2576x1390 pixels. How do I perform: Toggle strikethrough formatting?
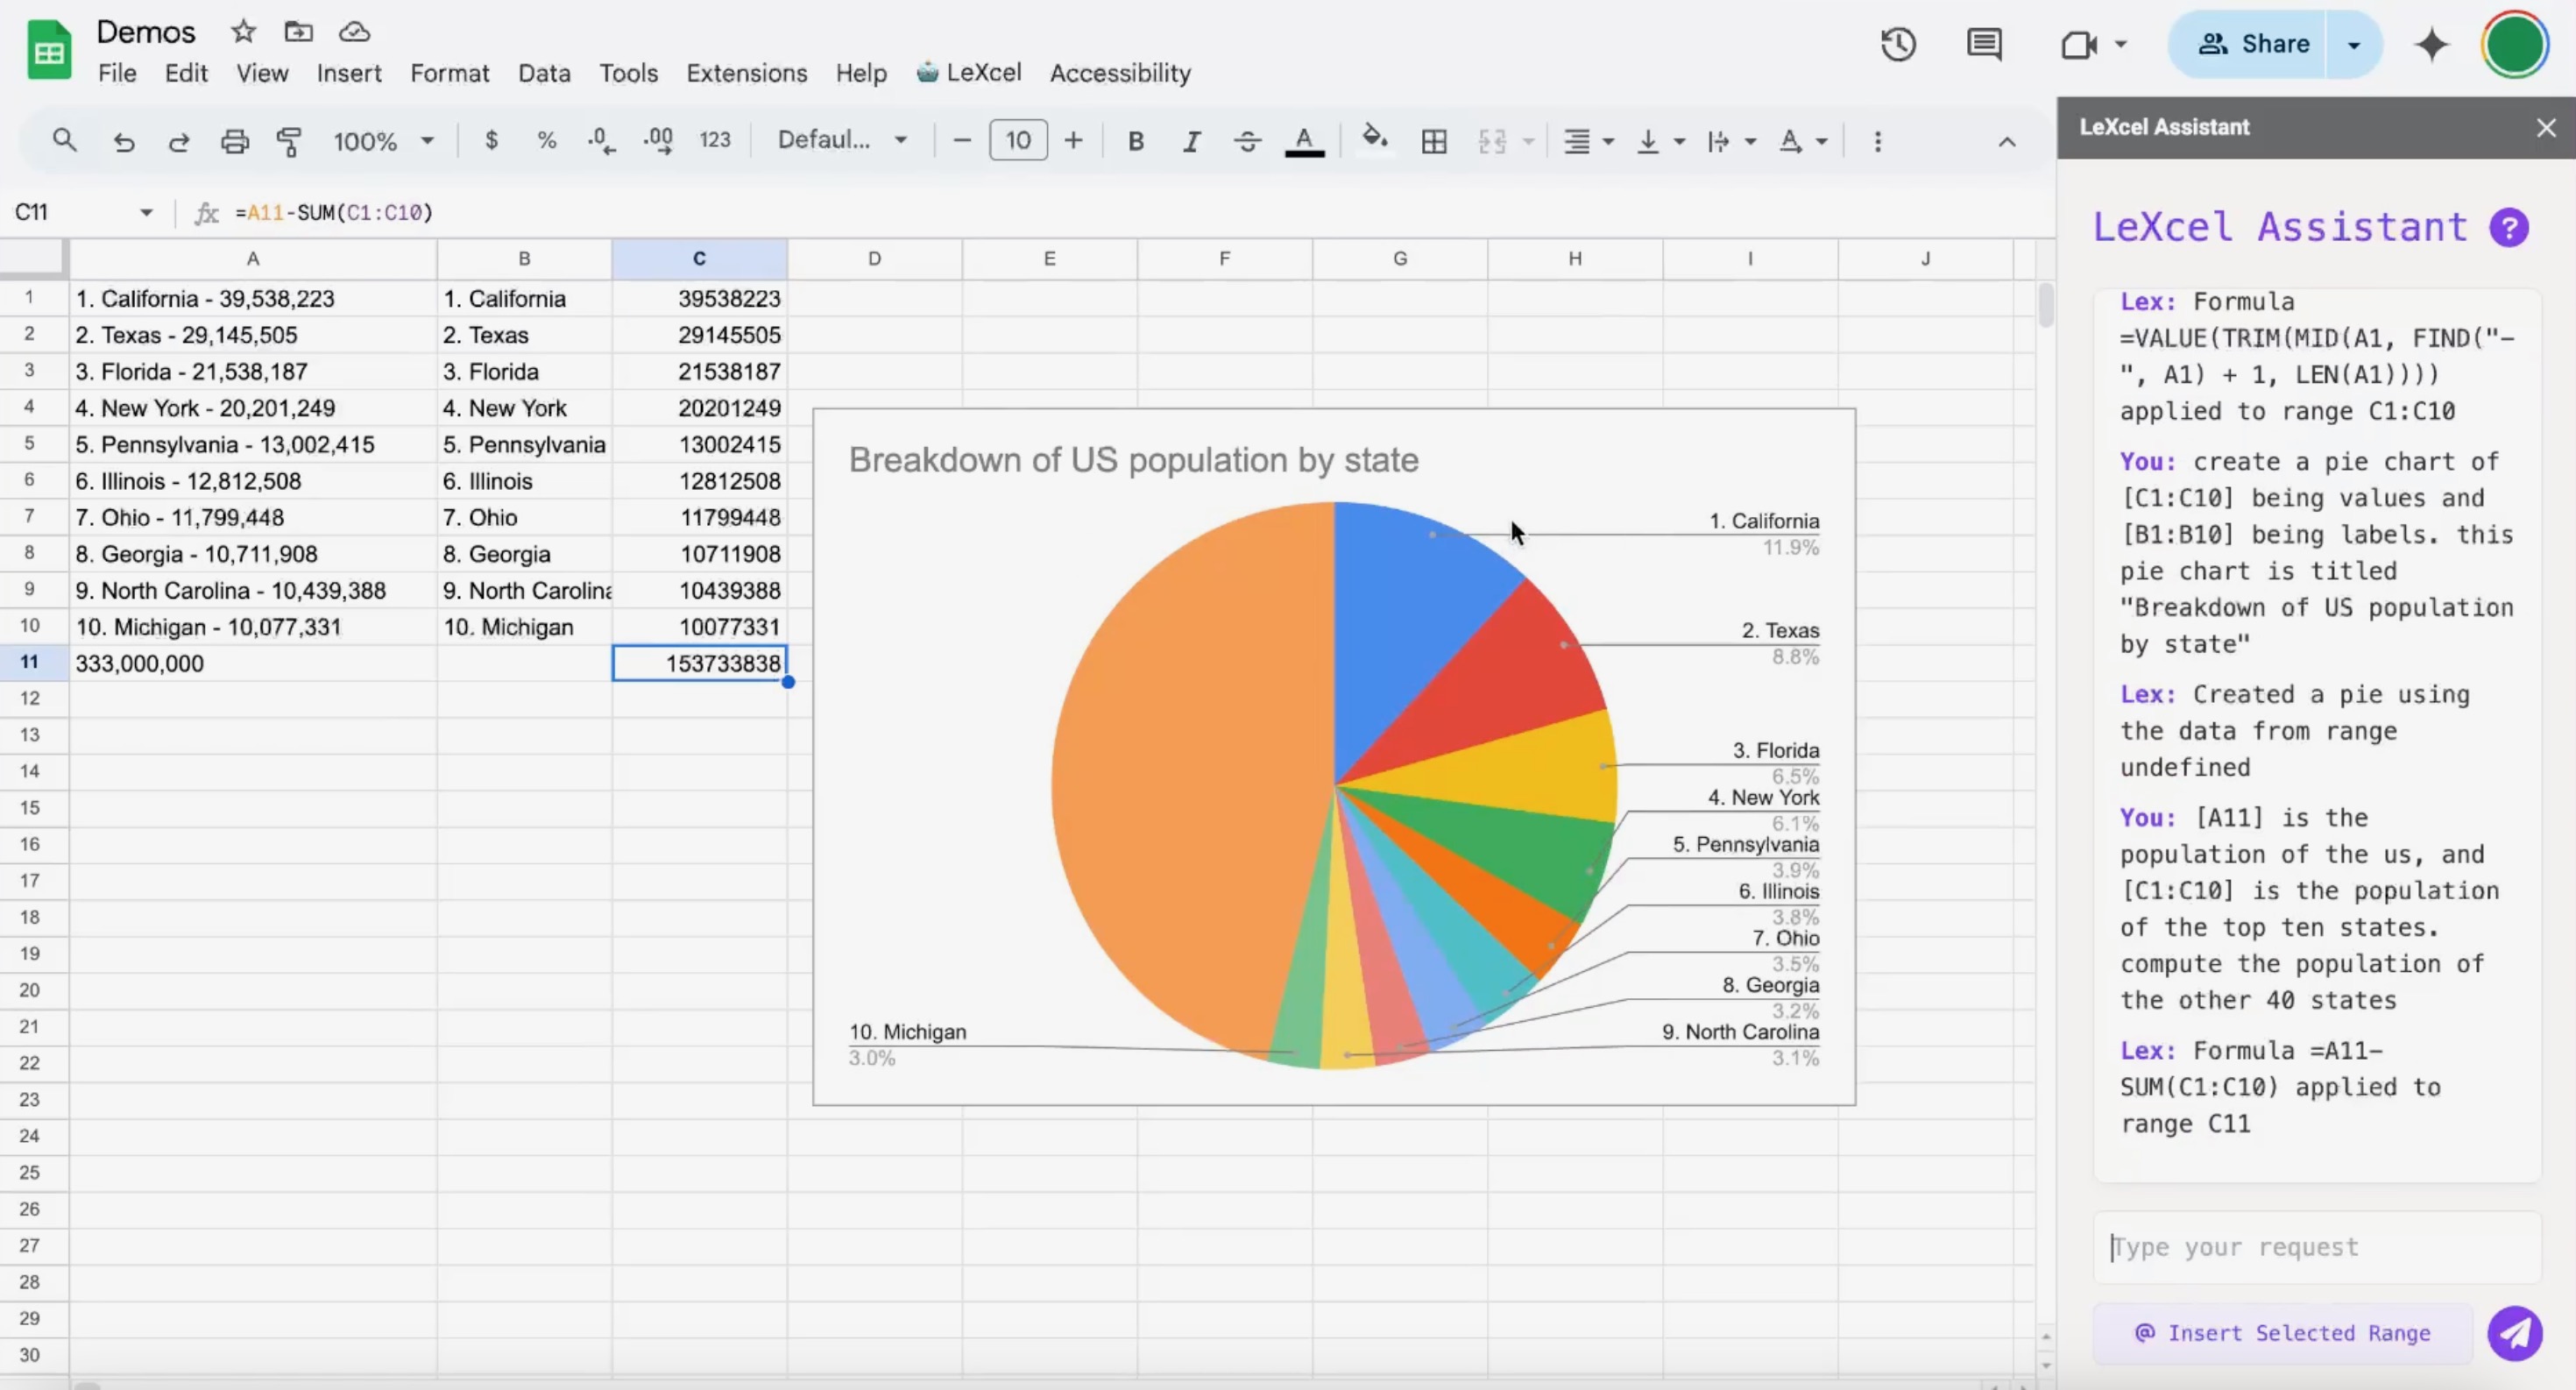point(1246,141)
